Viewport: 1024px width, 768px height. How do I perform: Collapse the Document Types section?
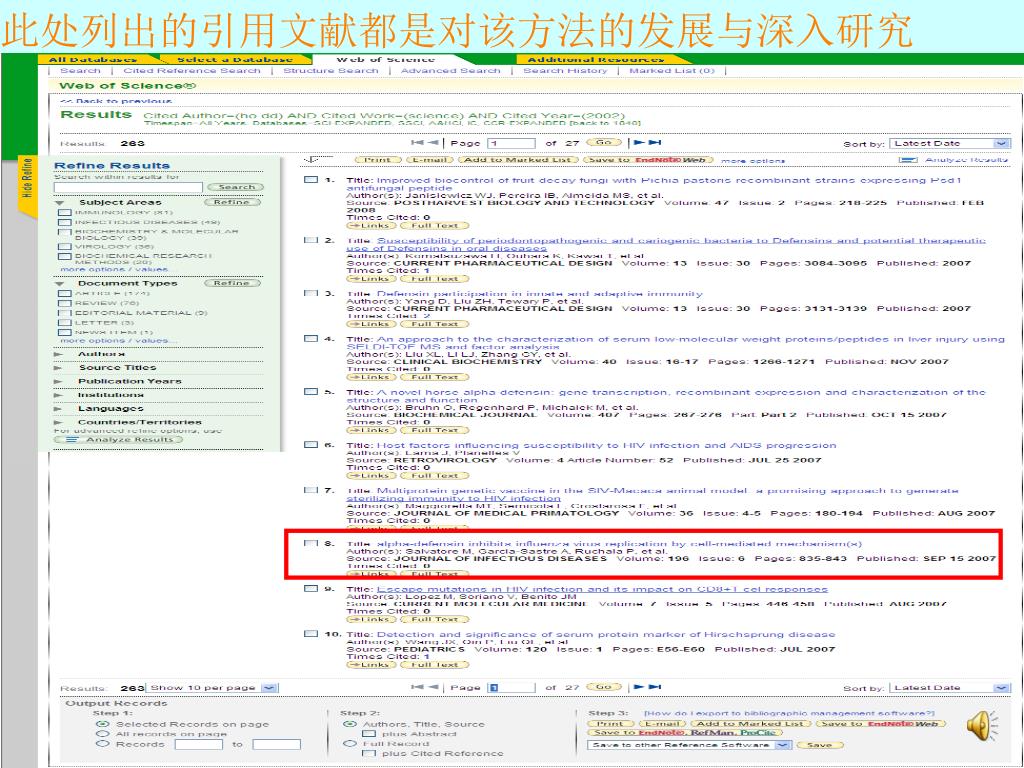pos(61,284)
